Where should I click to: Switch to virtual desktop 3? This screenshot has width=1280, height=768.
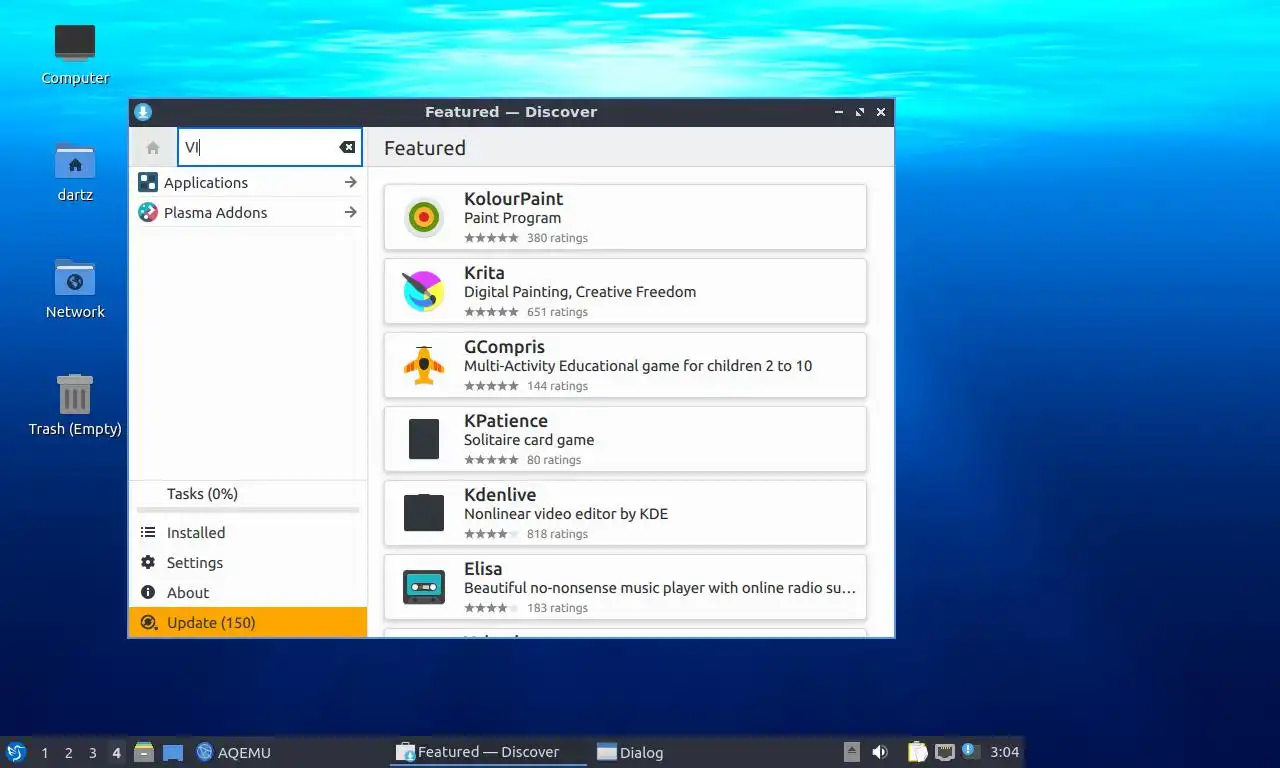[92, 753]
